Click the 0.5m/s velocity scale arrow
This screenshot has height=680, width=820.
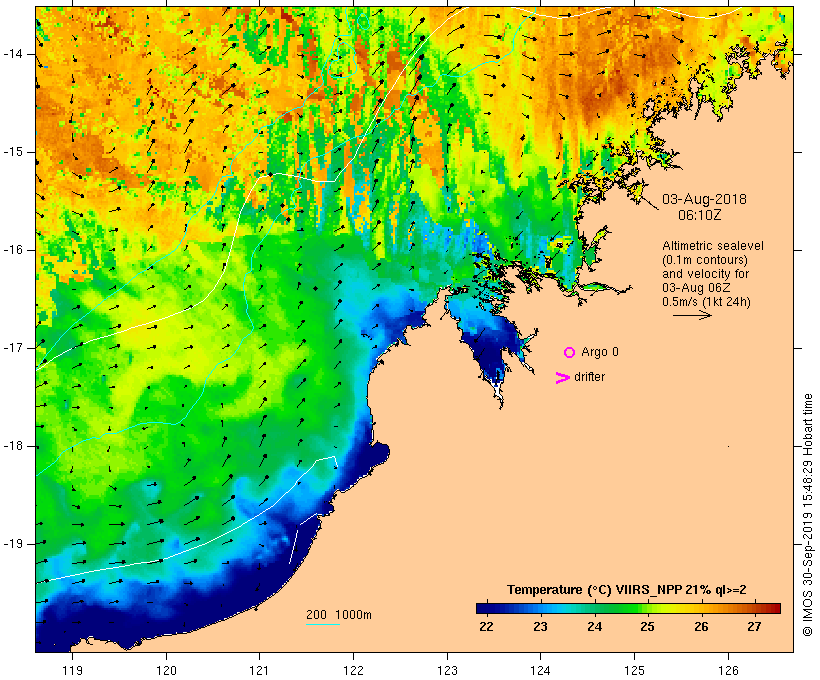[692, 315]
